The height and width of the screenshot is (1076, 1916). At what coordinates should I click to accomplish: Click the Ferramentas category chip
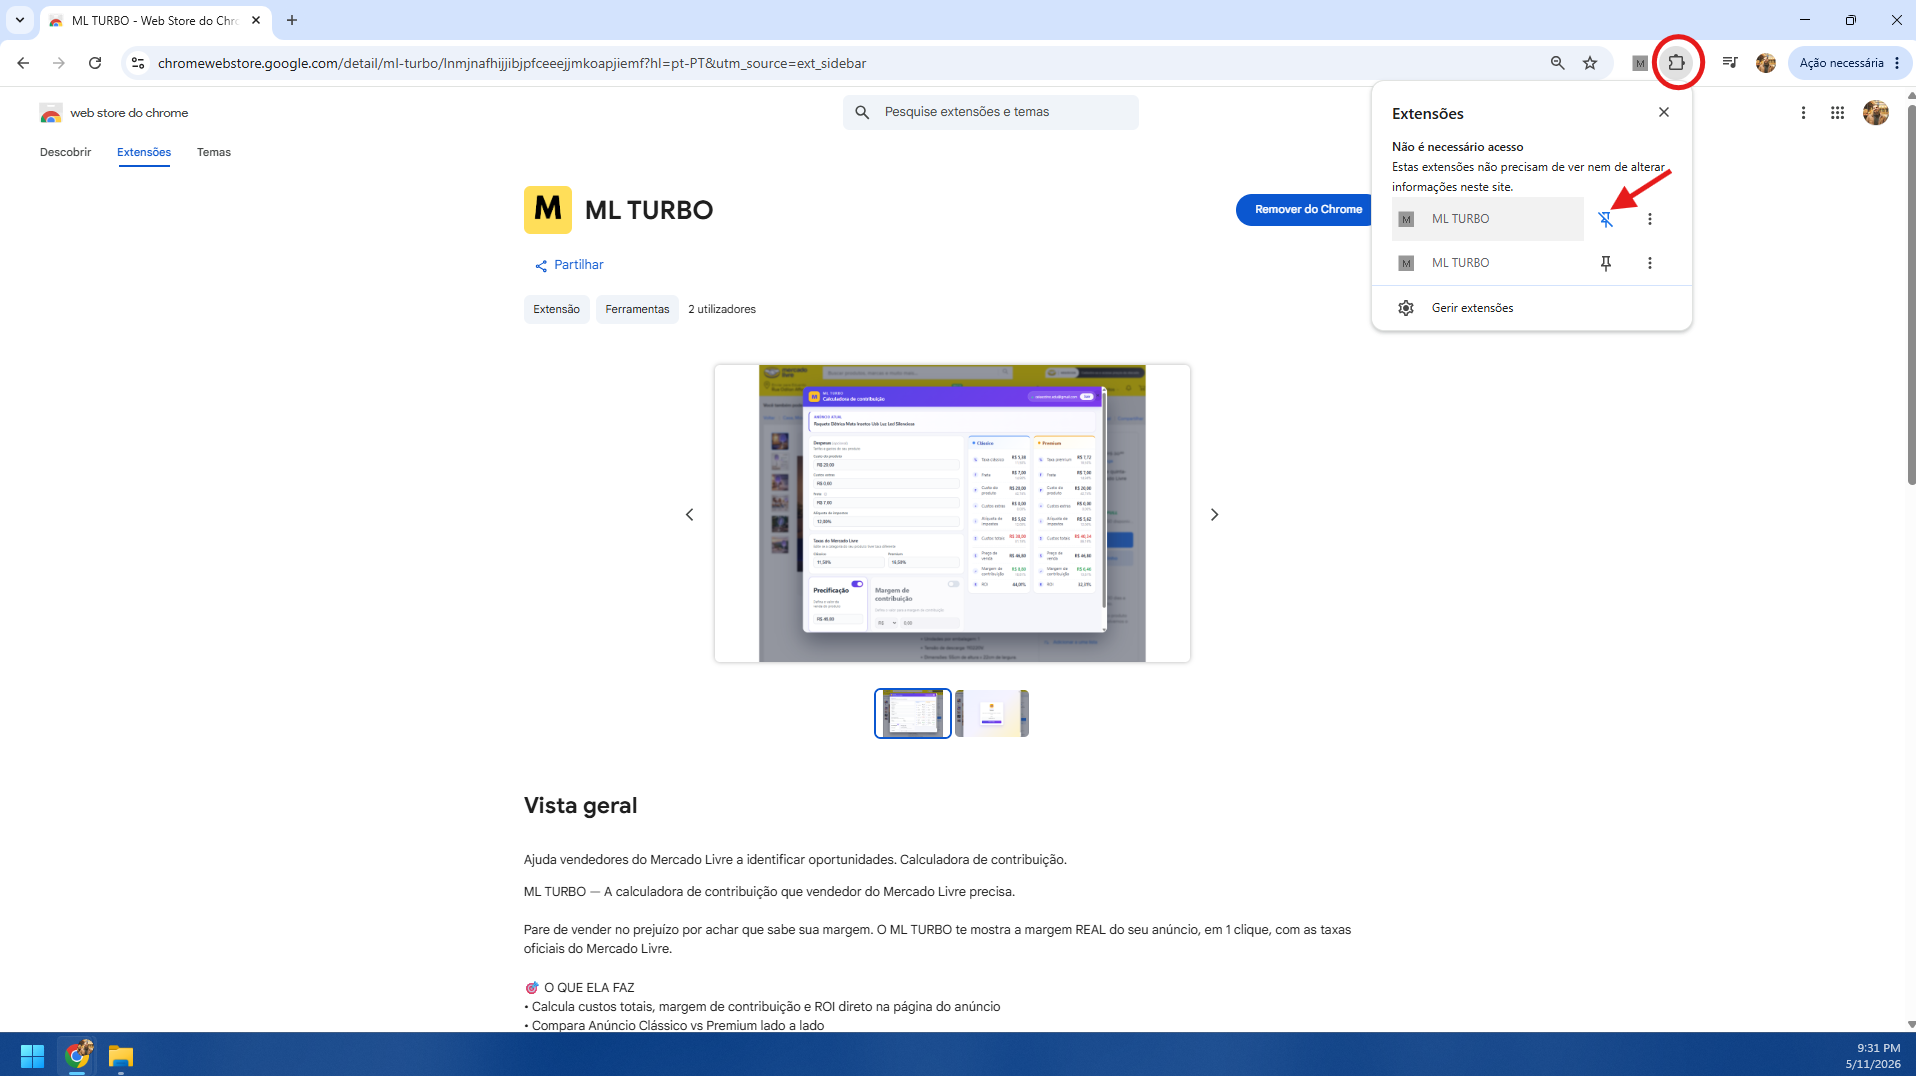[637, 309]
